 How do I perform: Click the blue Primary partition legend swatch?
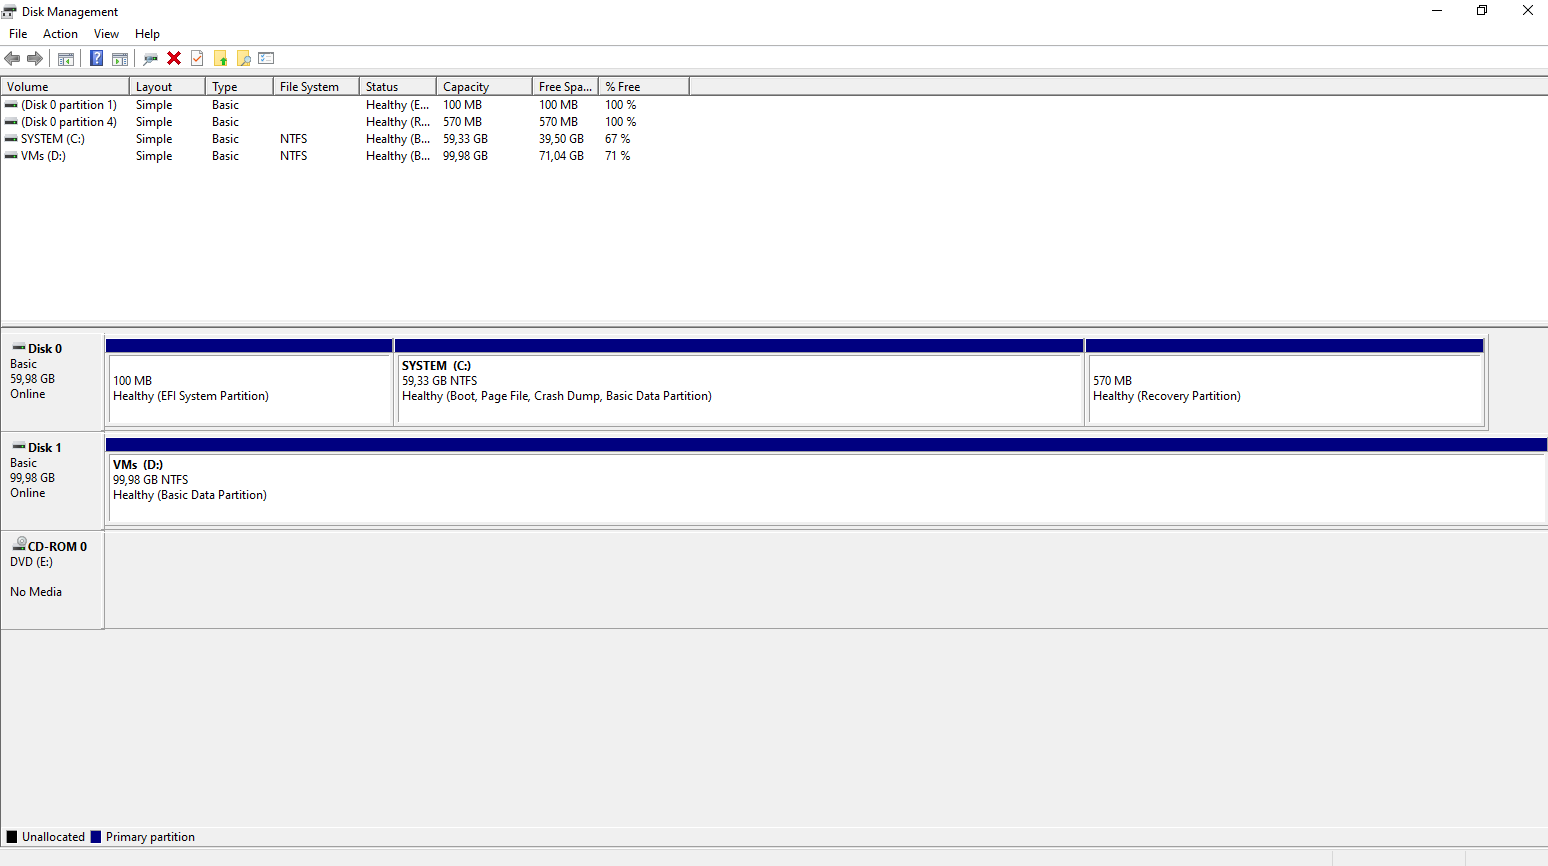tap(96, 837)
